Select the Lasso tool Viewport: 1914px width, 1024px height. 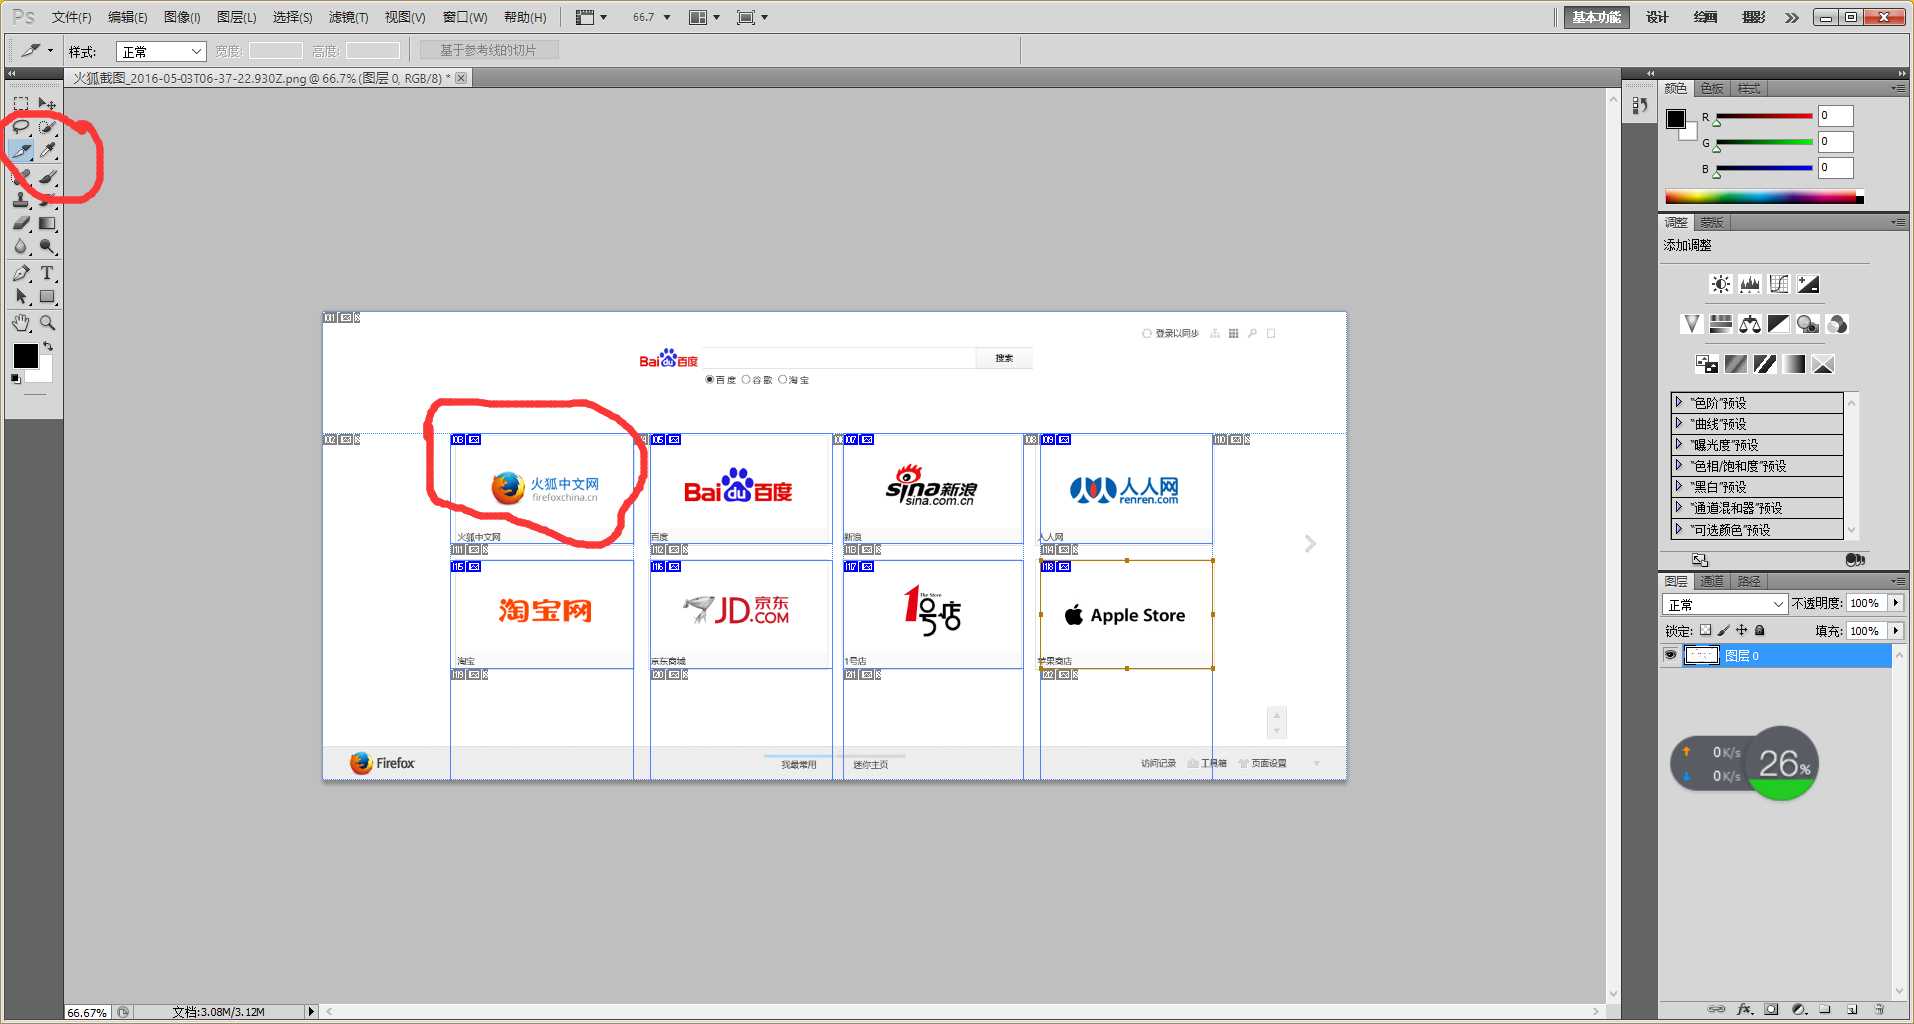click(21, 127)
